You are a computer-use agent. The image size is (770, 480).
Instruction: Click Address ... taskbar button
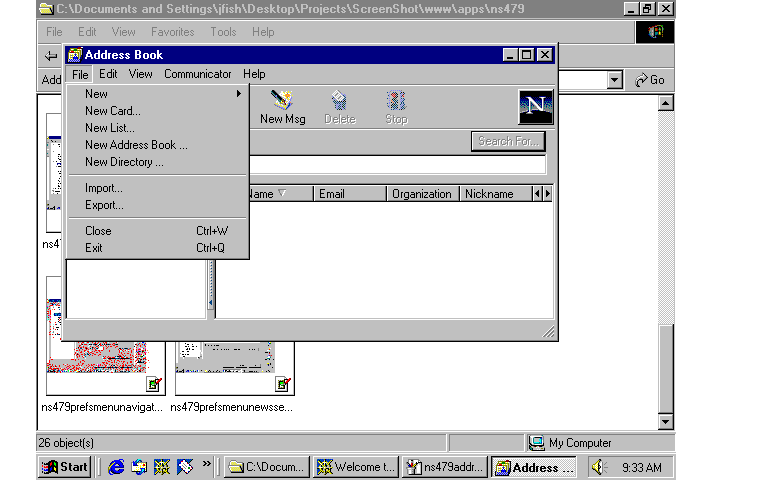pyautogui.click(x=534, y=467)
